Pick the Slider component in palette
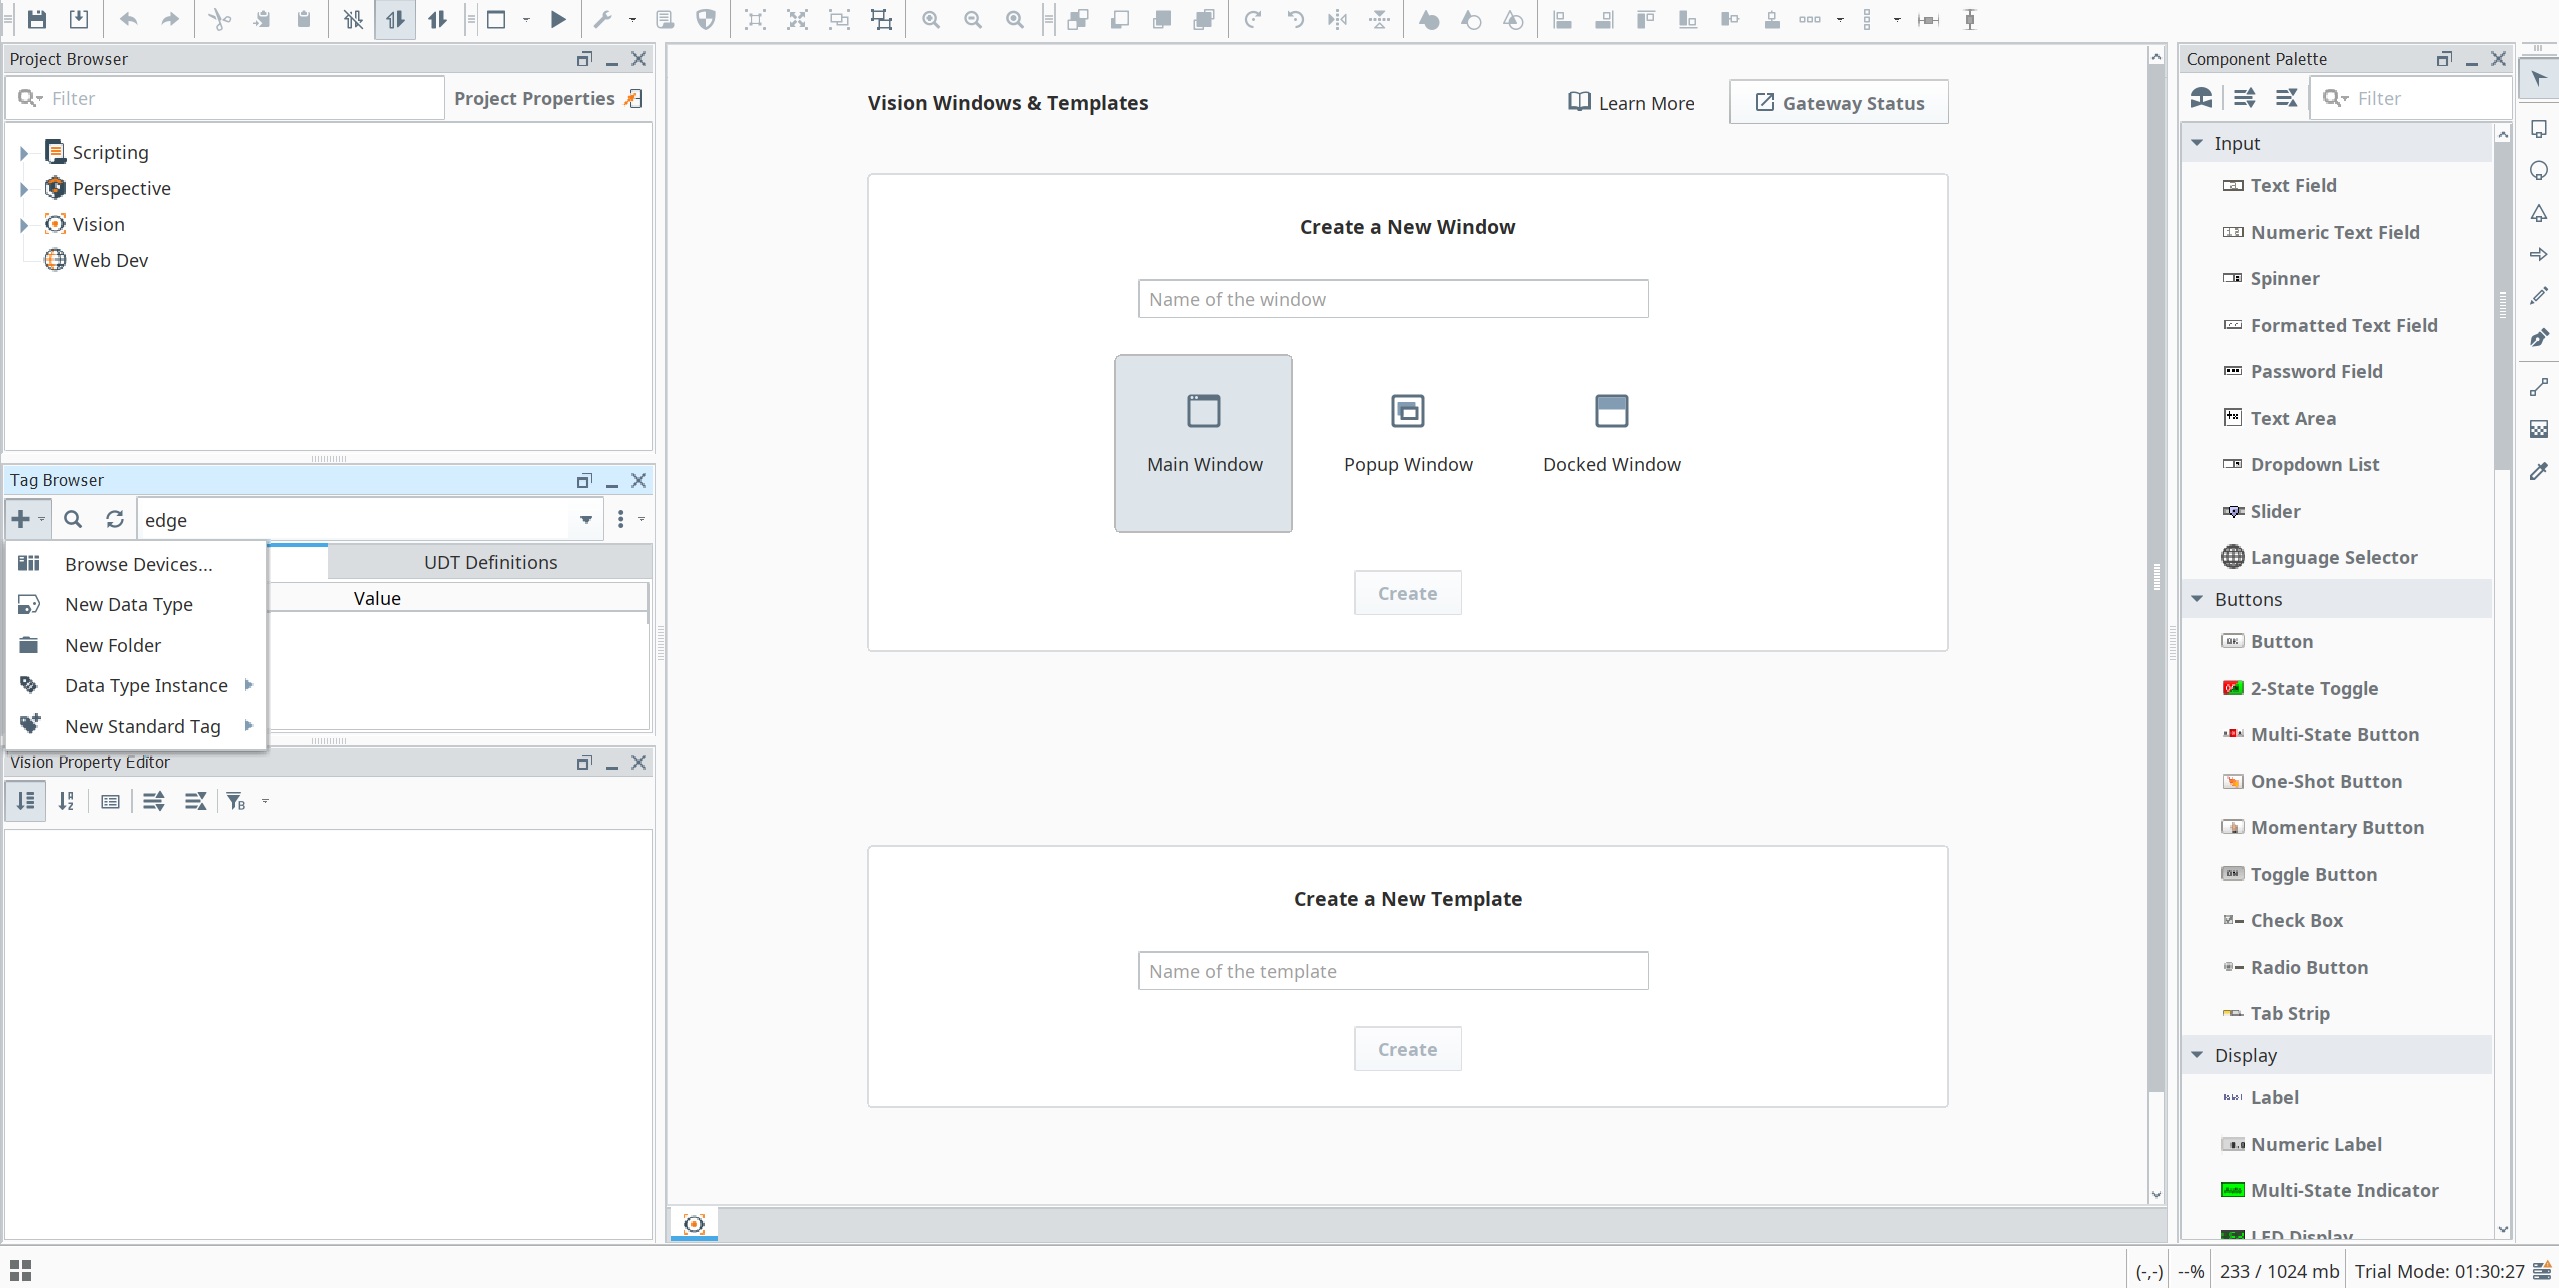2559x1288 pixels. point(2275,511)
